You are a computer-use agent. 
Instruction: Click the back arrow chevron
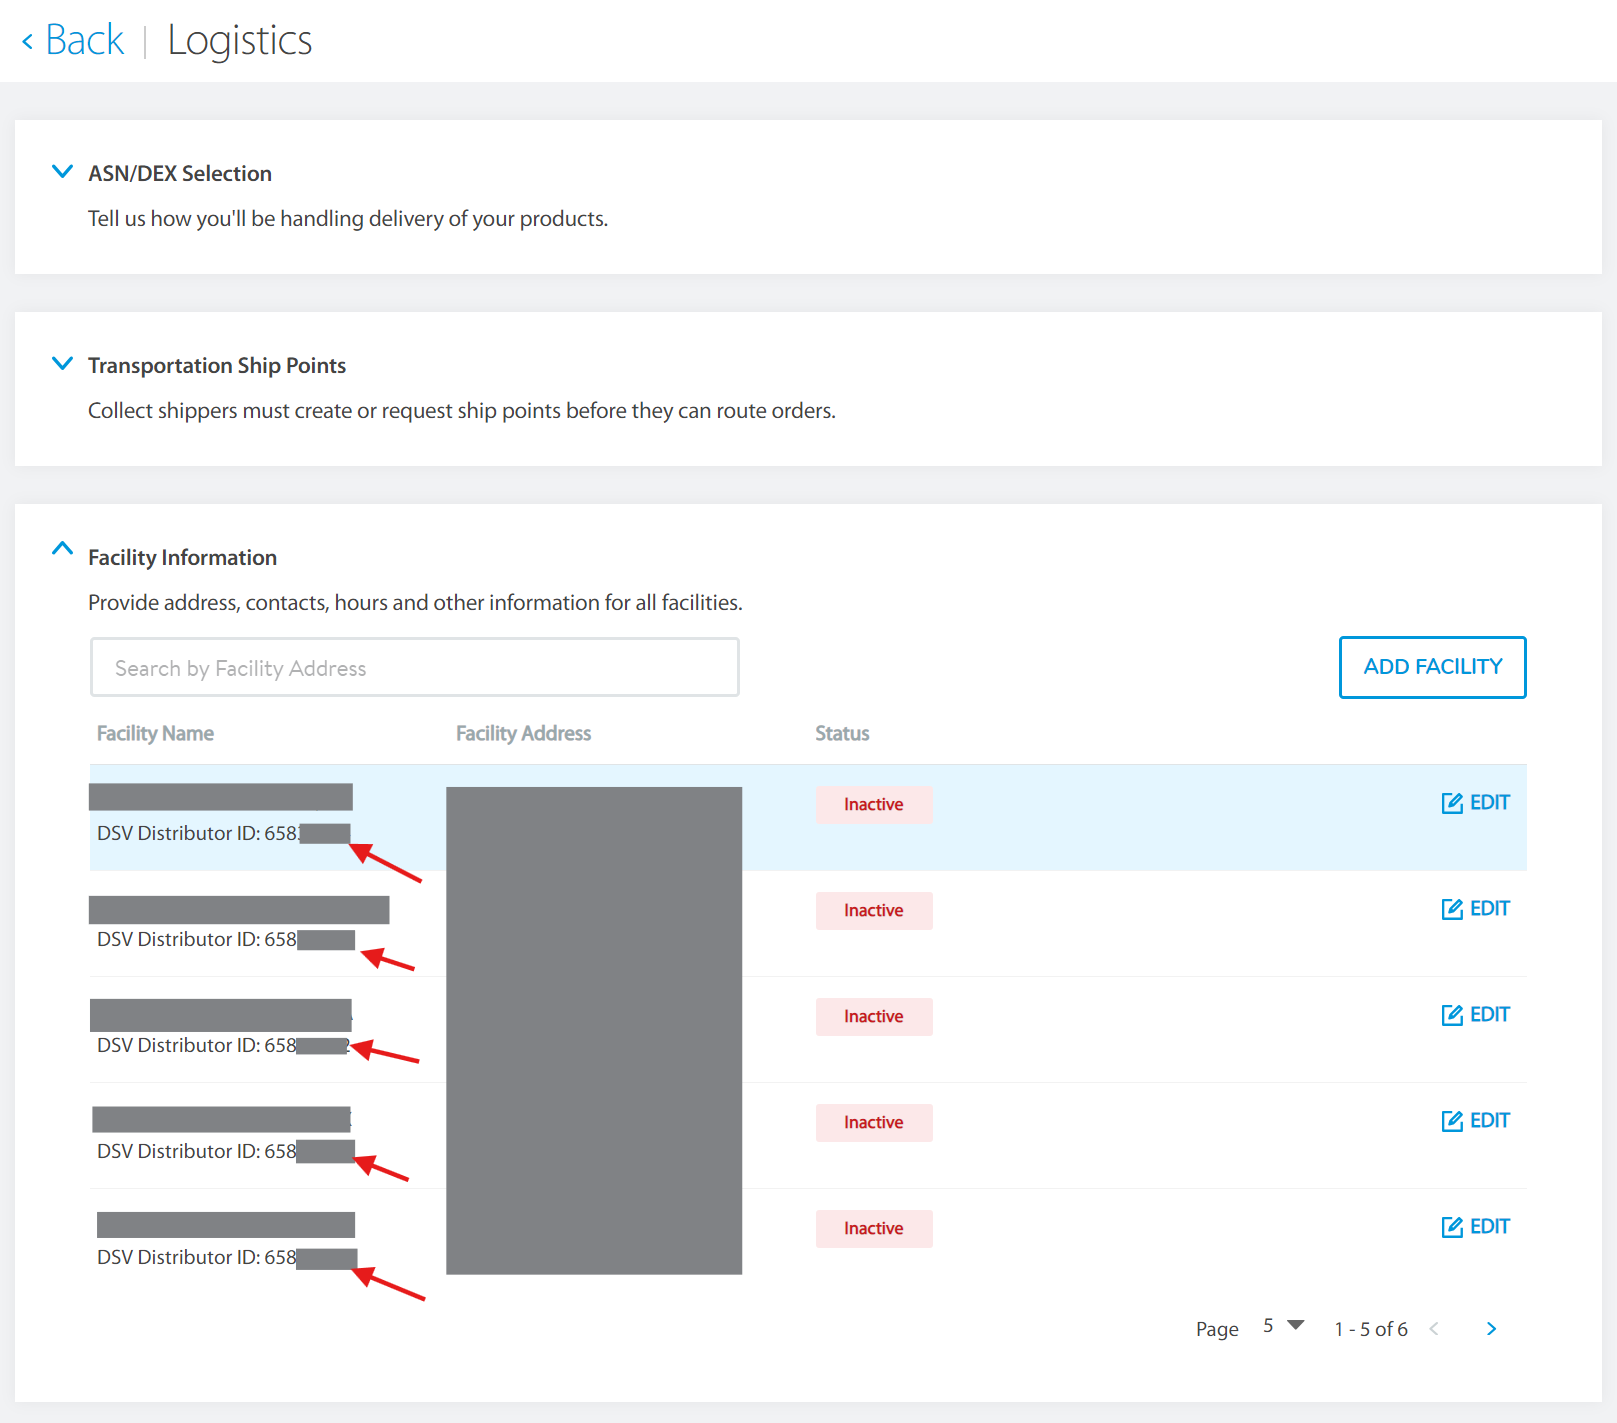tap(28, 41)
